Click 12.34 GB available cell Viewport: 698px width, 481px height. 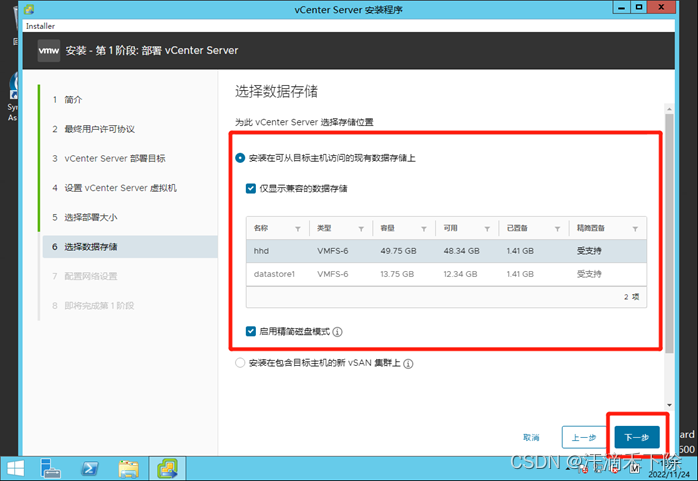(460, 274)
